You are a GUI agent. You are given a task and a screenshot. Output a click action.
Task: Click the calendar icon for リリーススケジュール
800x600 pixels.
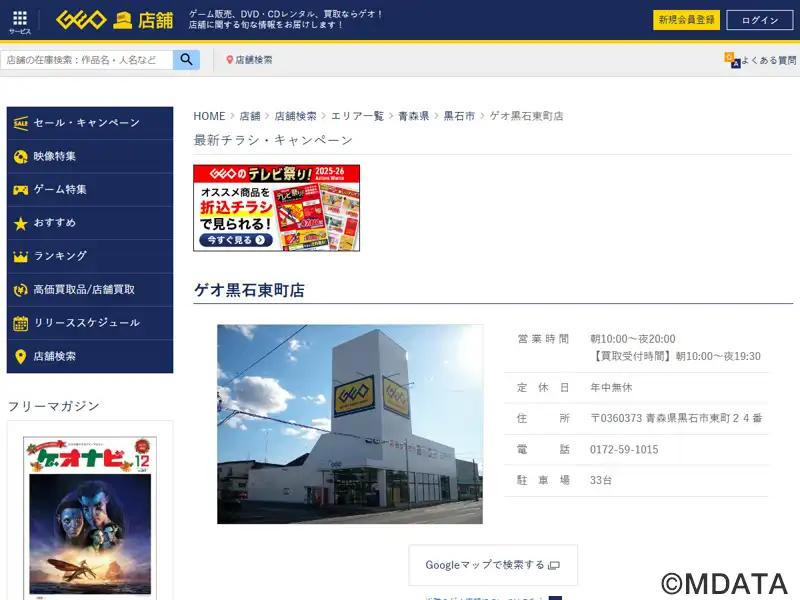pos(20,323)
